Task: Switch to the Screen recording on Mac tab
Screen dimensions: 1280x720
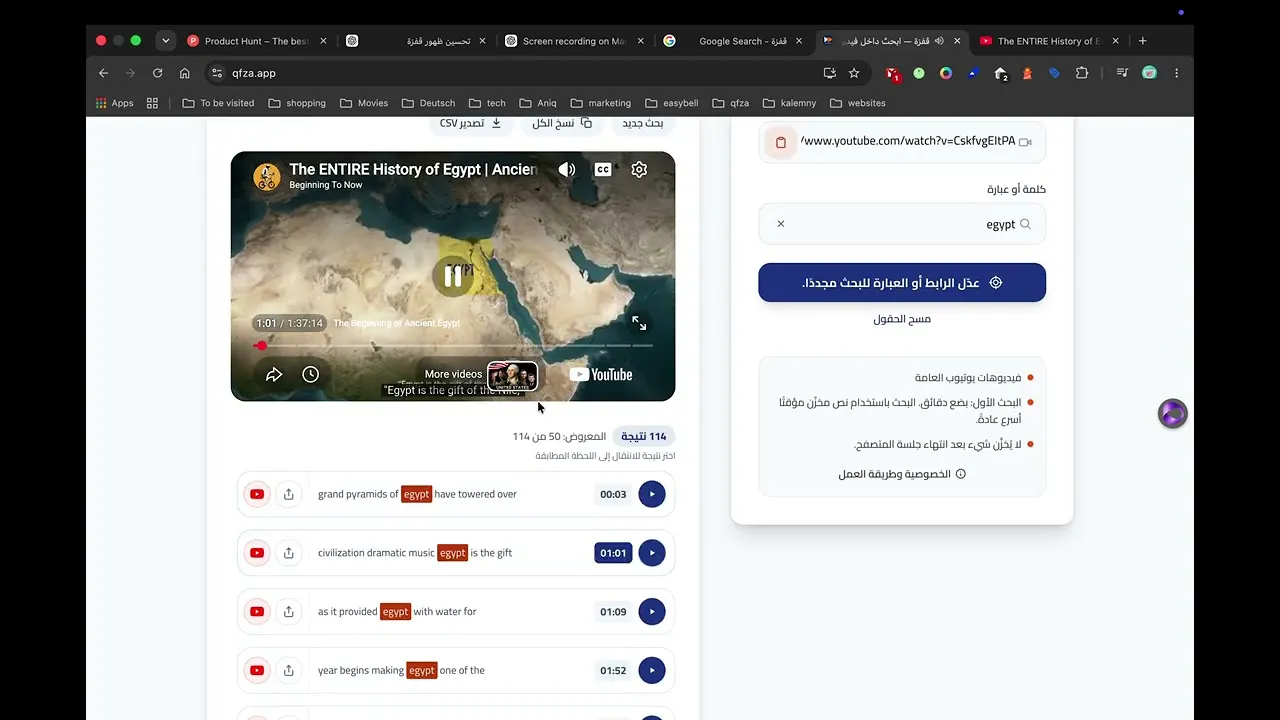Action: point(574,41)
